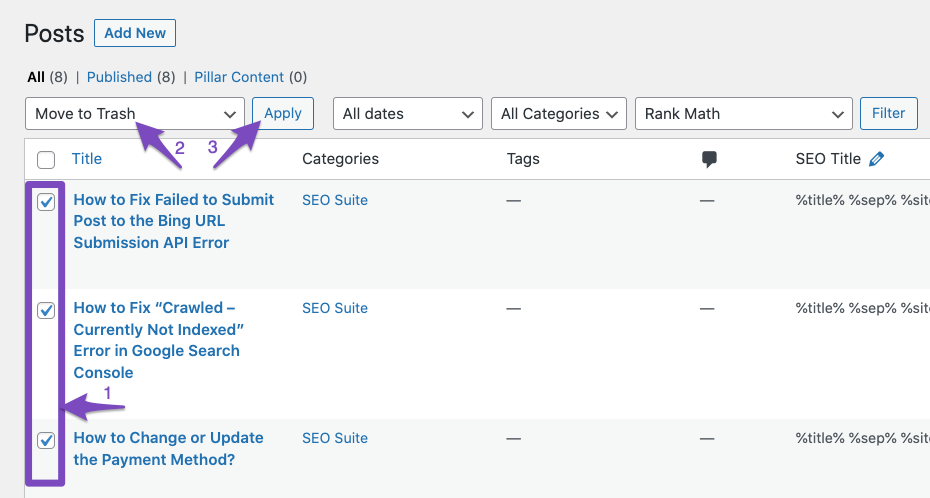Click the comments speech bubble column icon
930x498 pixels.
tap(709, 159)
